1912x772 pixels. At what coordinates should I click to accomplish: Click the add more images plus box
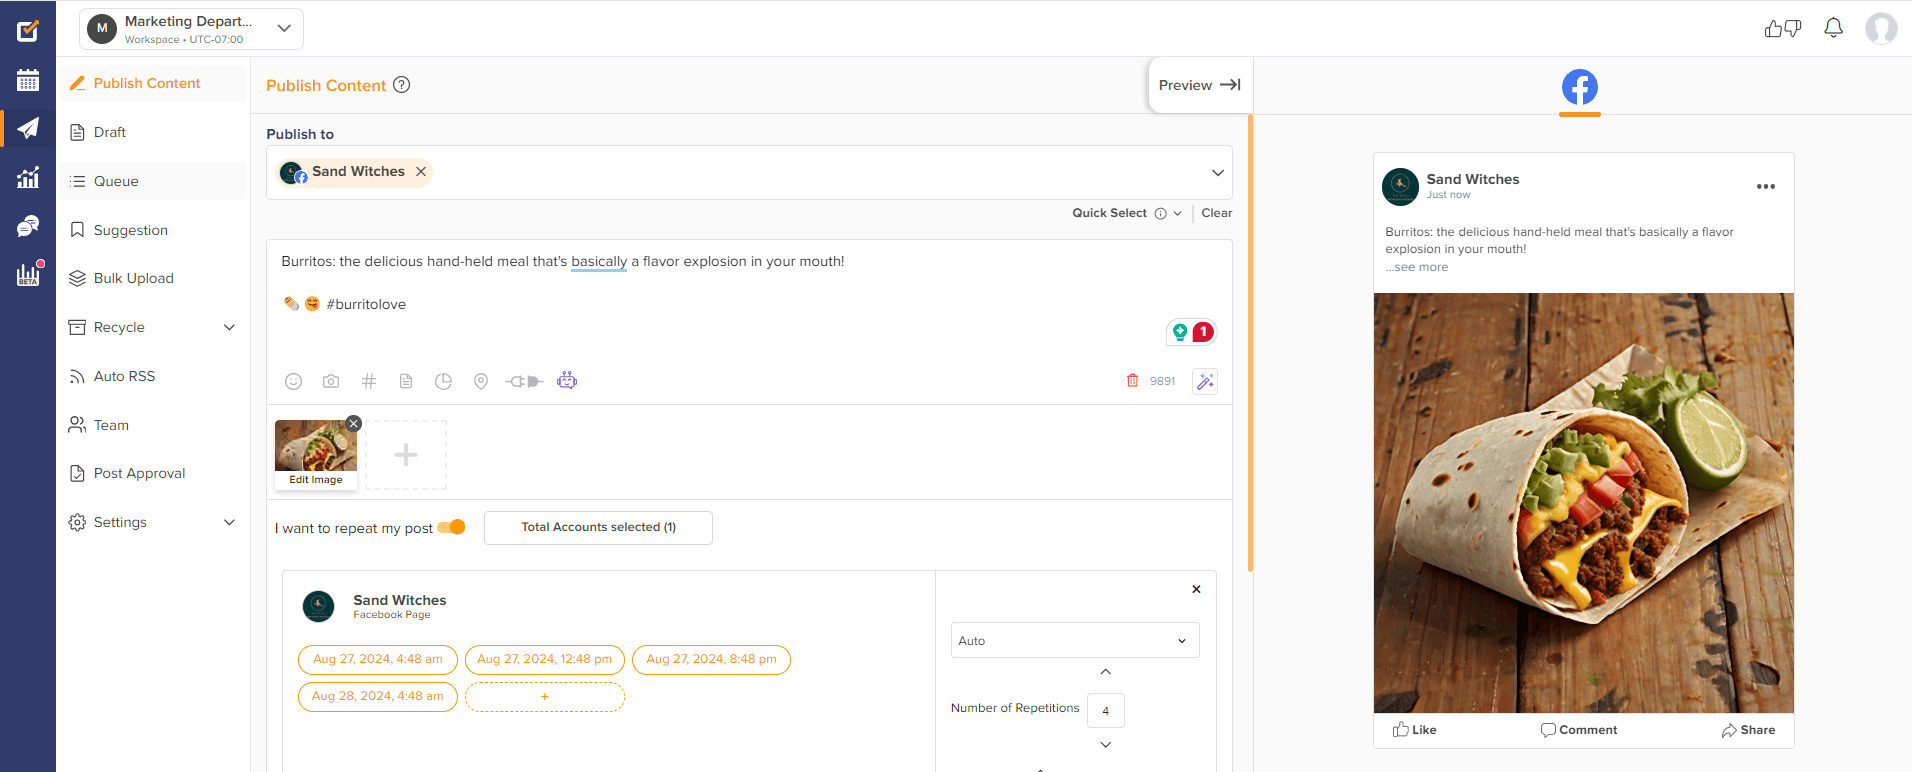pyautogui.click(x=406, y=455)
